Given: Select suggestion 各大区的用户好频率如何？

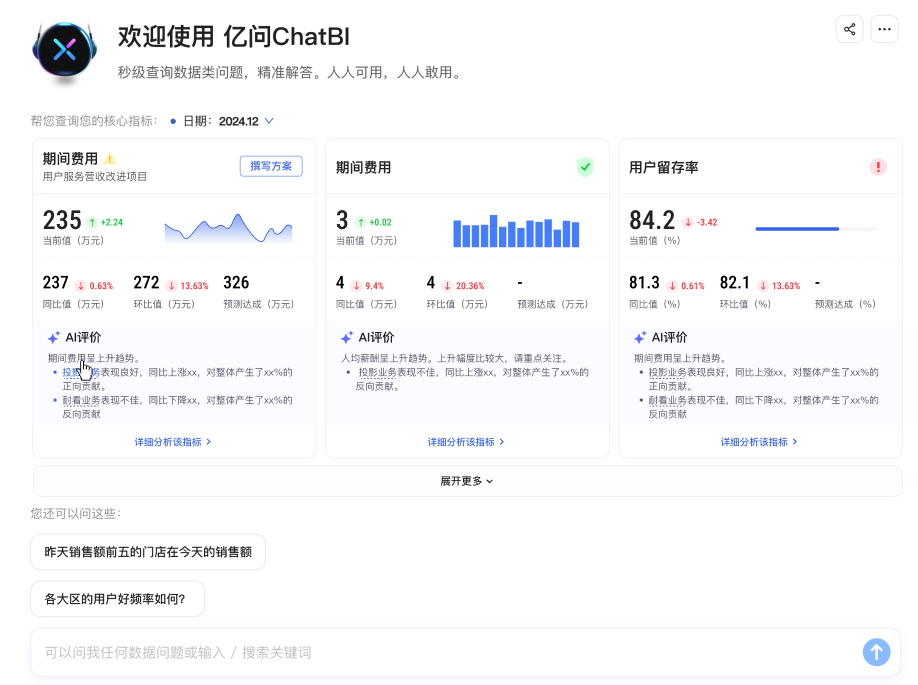Looking at the screenshot, I should tap(117, 599).
